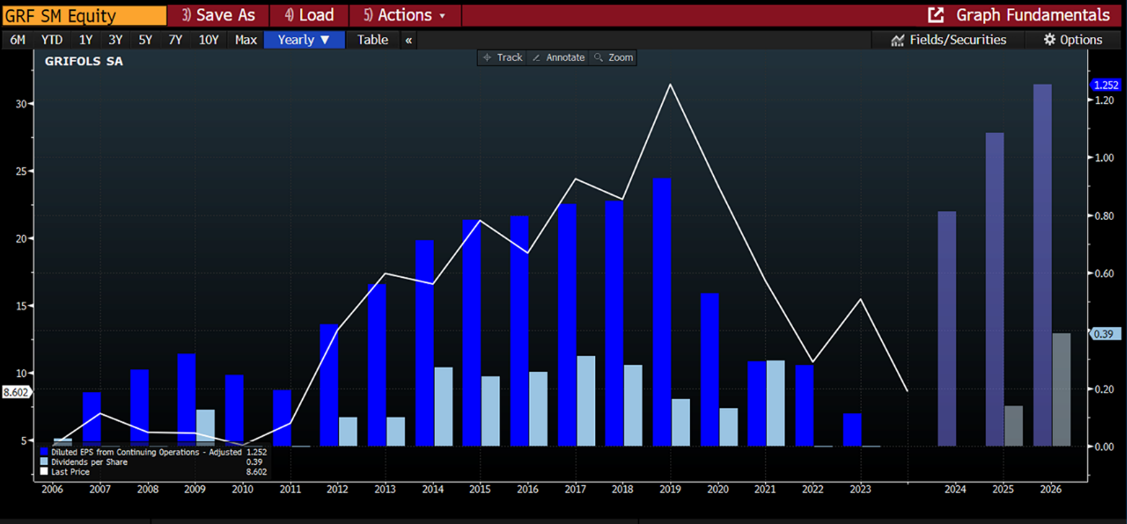Click the 2026 x-axis year label

pyautogui.click(x=1050, y=488)
